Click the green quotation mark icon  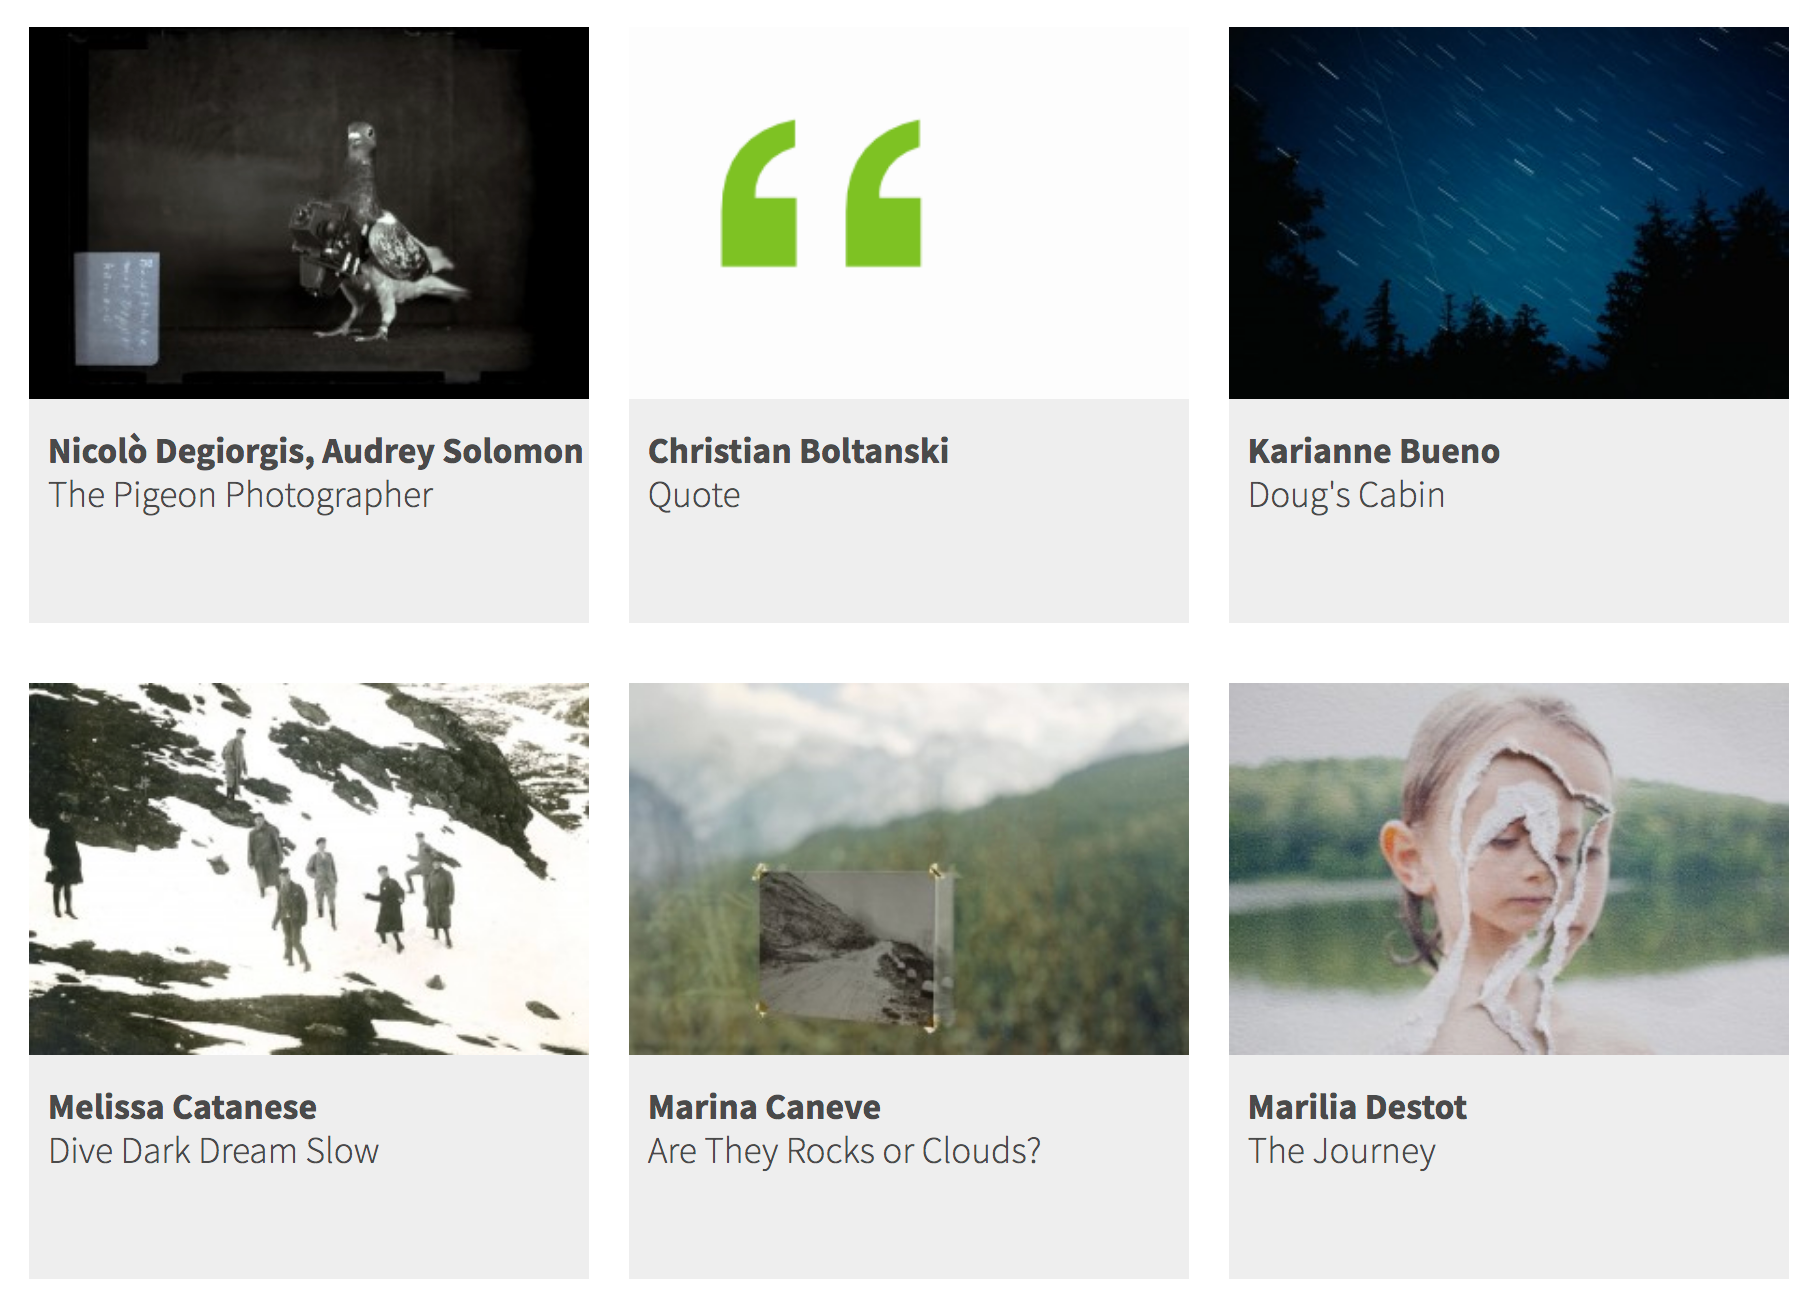pos(821,193)
